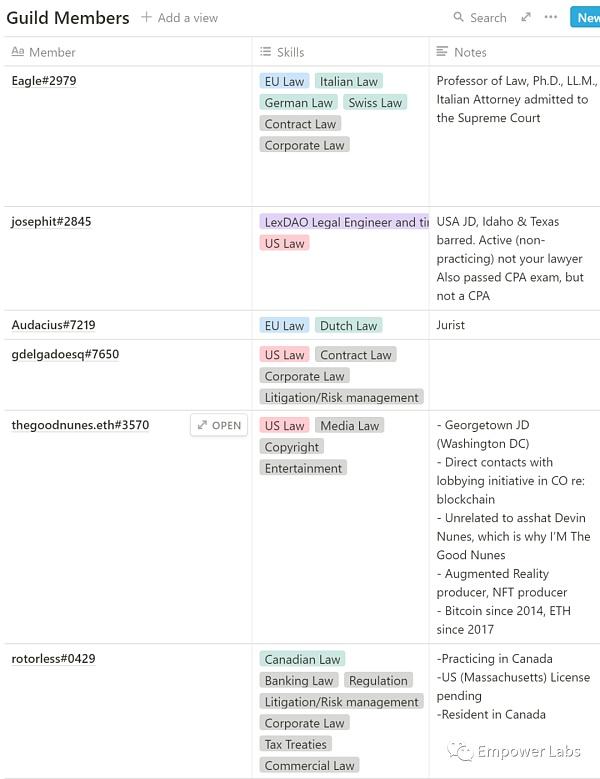Select the Media Law tag
This screenshot has width=600, height=779.
(x=349, y=426)
